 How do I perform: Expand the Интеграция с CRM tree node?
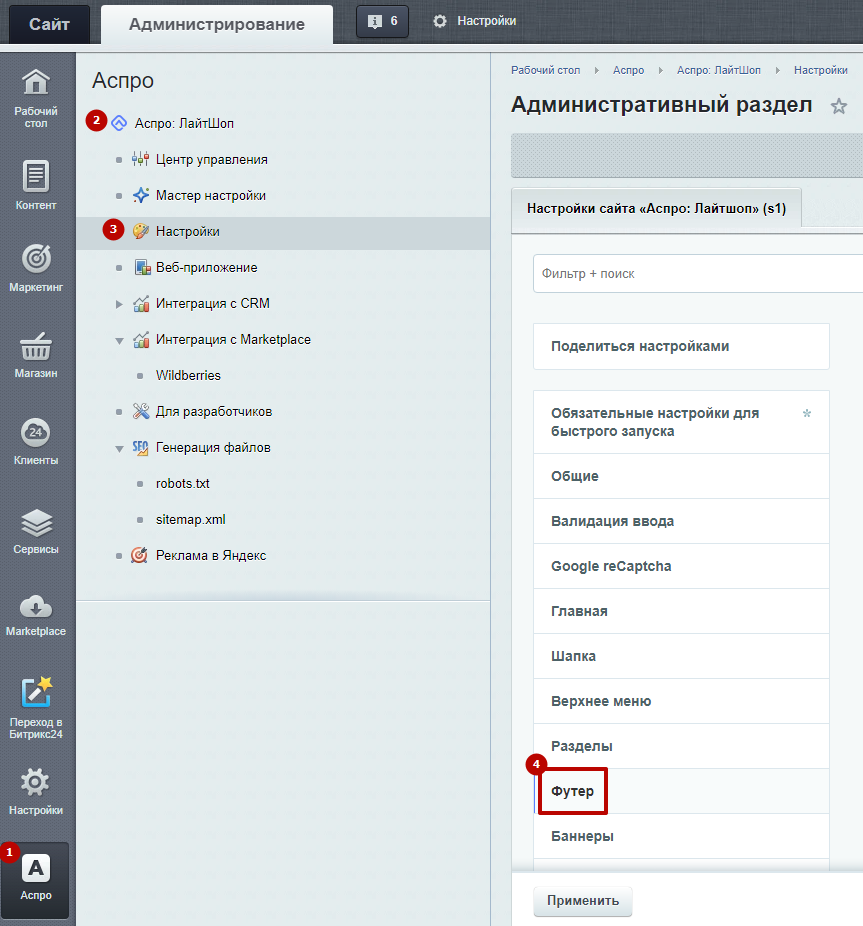coord(119,304)
